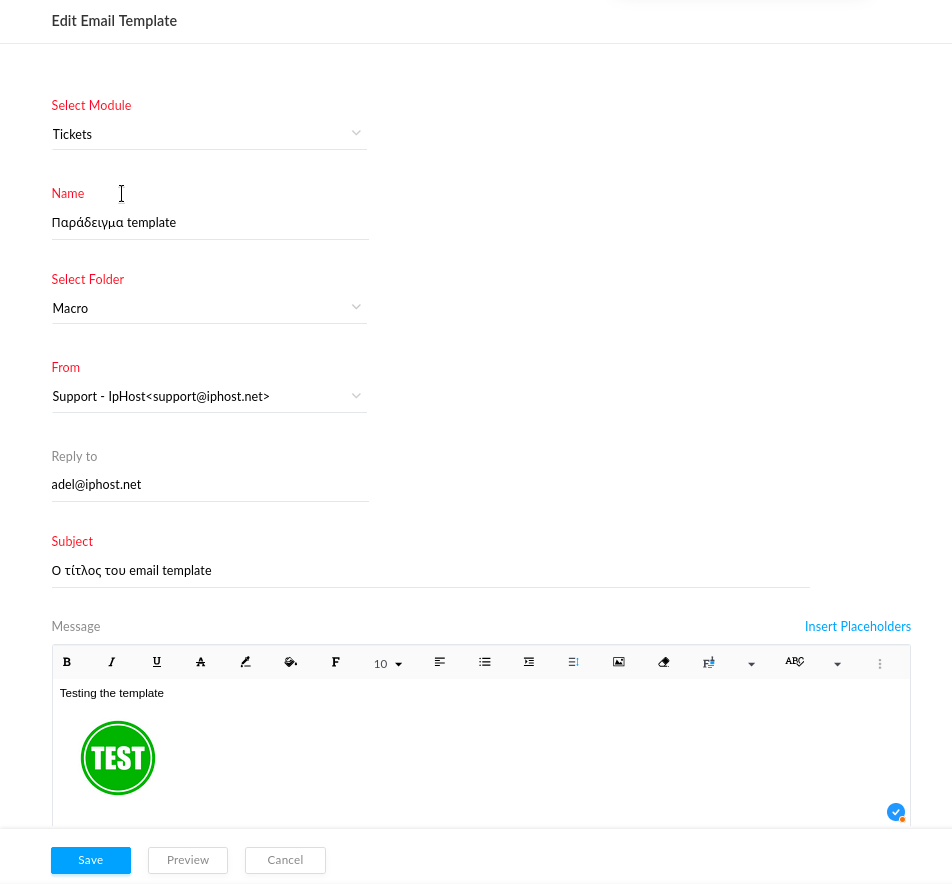This screenshot has height=884, width=952.
Task: Run the ABC spell check tool
Action: click(794, 661)
